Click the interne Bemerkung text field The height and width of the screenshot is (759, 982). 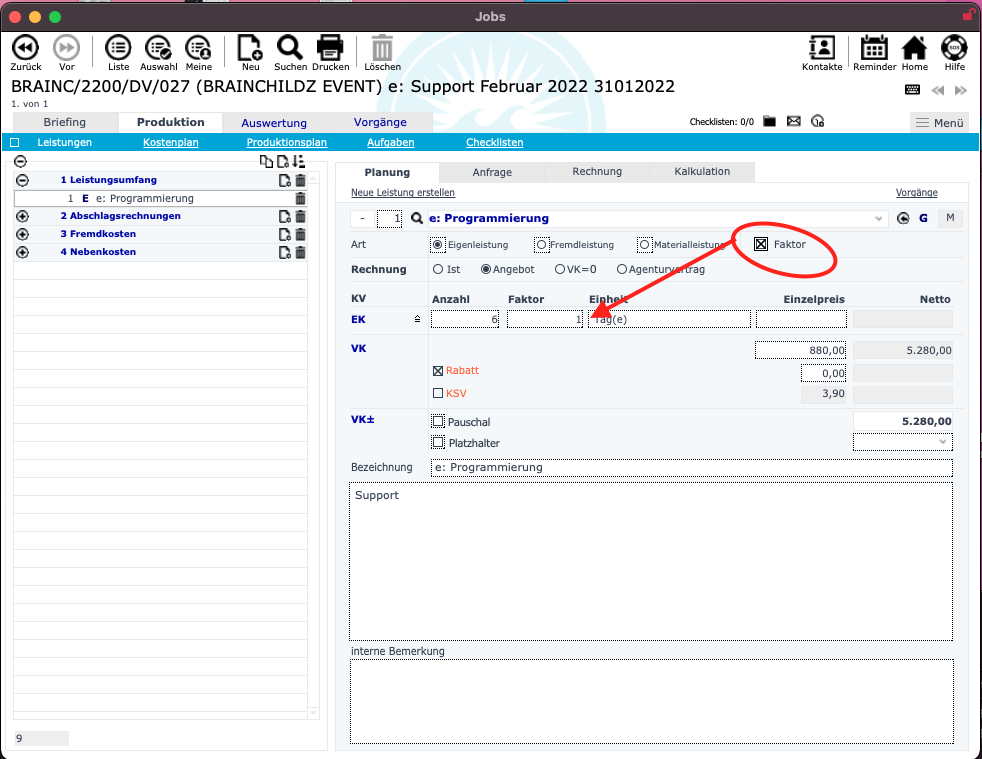pos(651,700)
